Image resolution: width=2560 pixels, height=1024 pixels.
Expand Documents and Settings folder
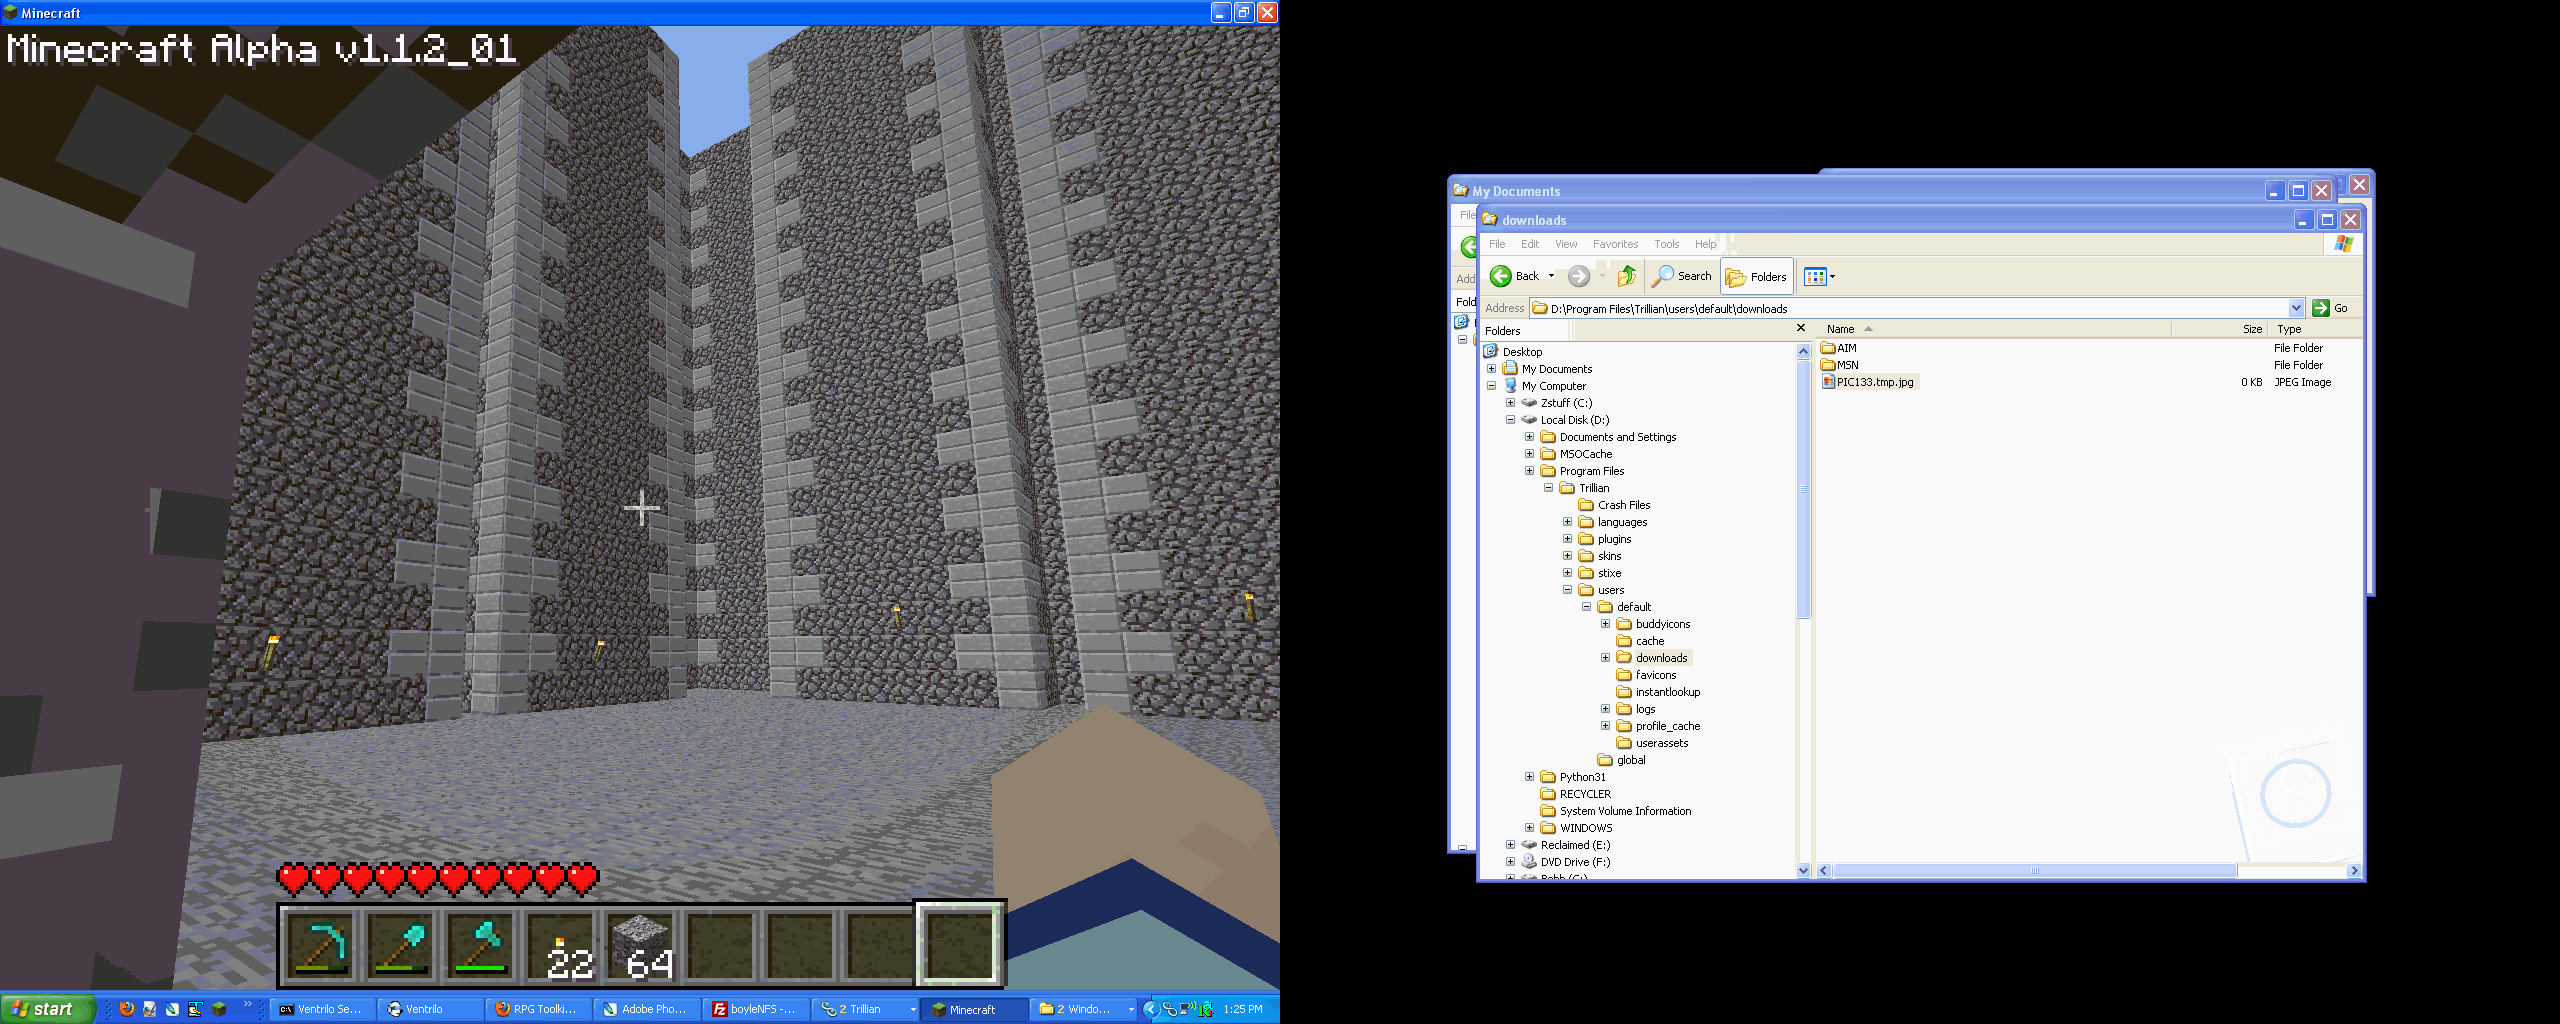[x=1529, y=437]
